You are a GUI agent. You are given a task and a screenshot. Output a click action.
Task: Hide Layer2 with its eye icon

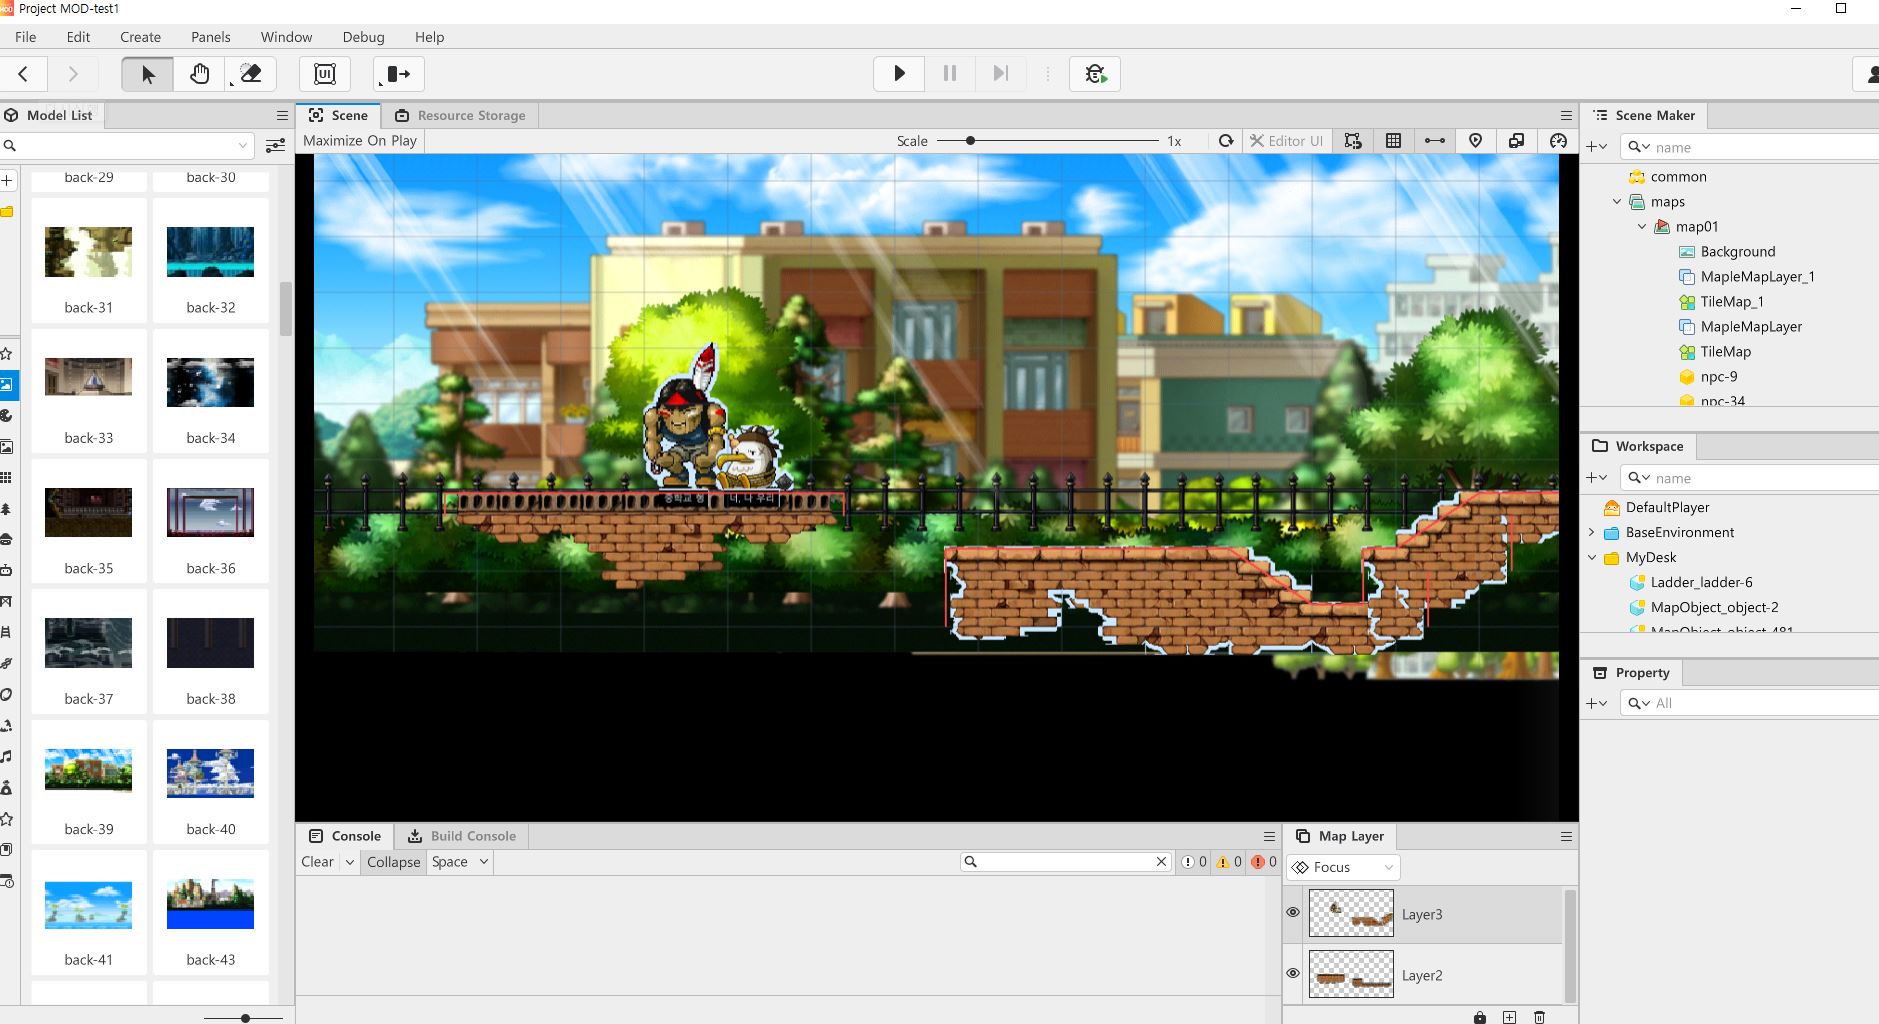click(x=1293, y=973)
